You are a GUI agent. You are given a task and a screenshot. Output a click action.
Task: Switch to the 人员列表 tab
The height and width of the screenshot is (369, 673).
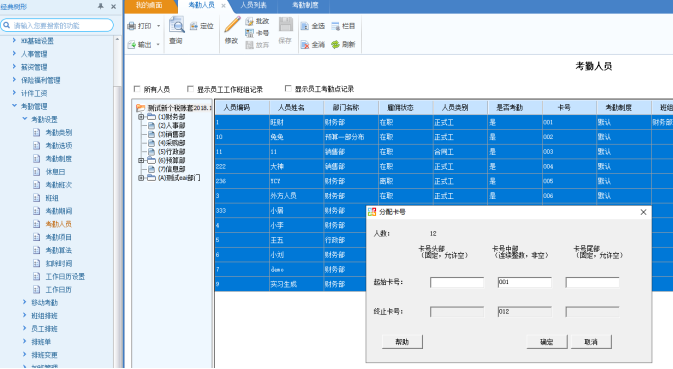pyautogui.click(x=253, y=6)
